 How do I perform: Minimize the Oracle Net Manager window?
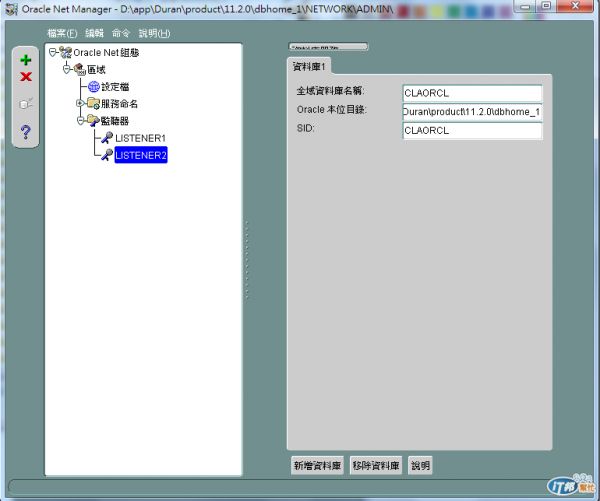point(526,6)
